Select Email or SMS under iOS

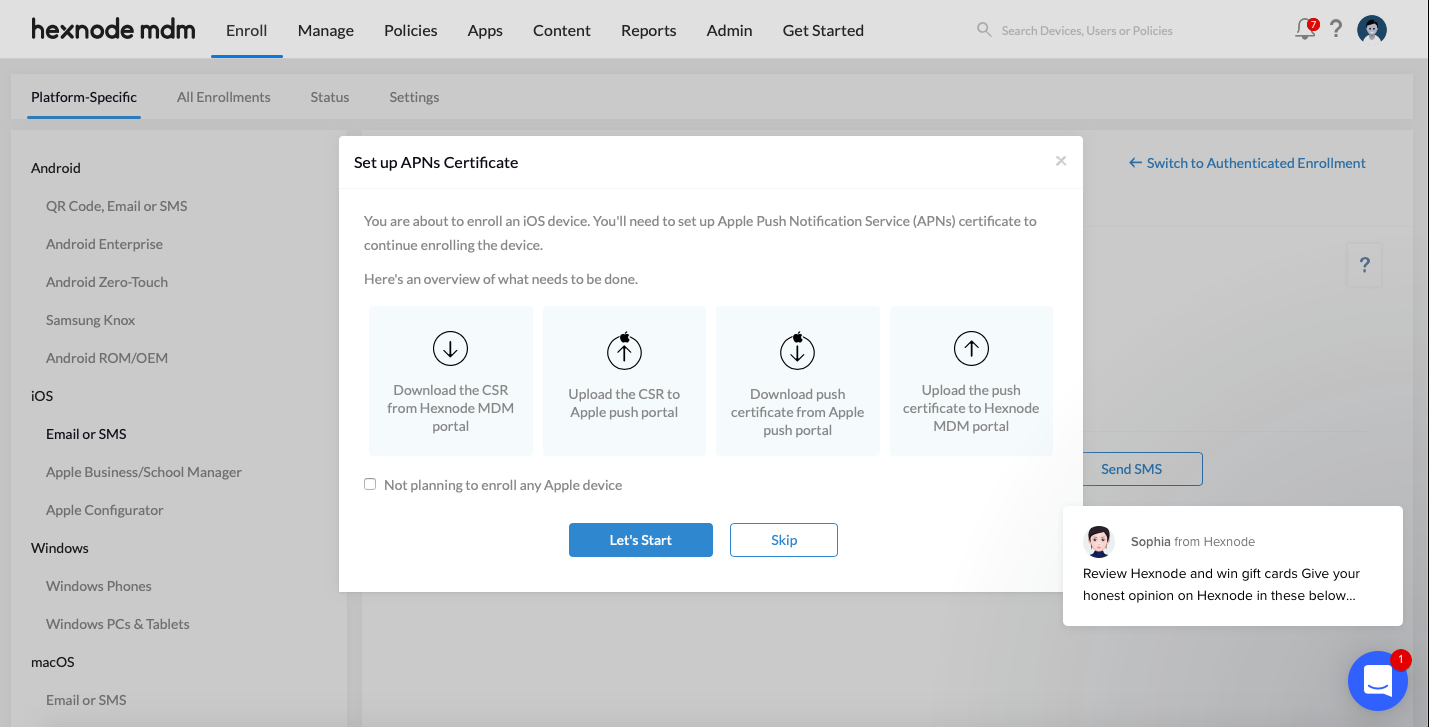(86, 434)
